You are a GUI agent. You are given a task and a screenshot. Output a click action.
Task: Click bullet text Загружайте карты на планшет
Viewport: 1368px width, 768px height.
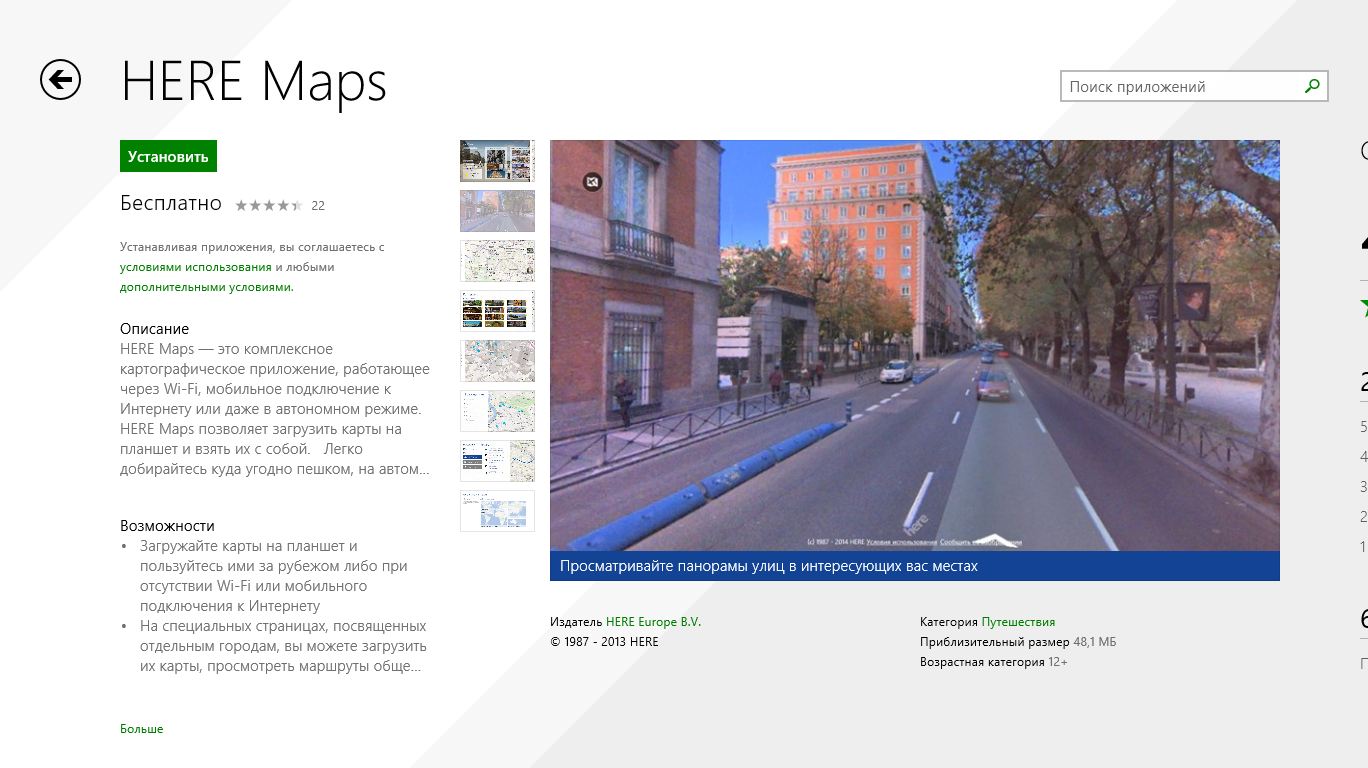click(x=273, y=576)
